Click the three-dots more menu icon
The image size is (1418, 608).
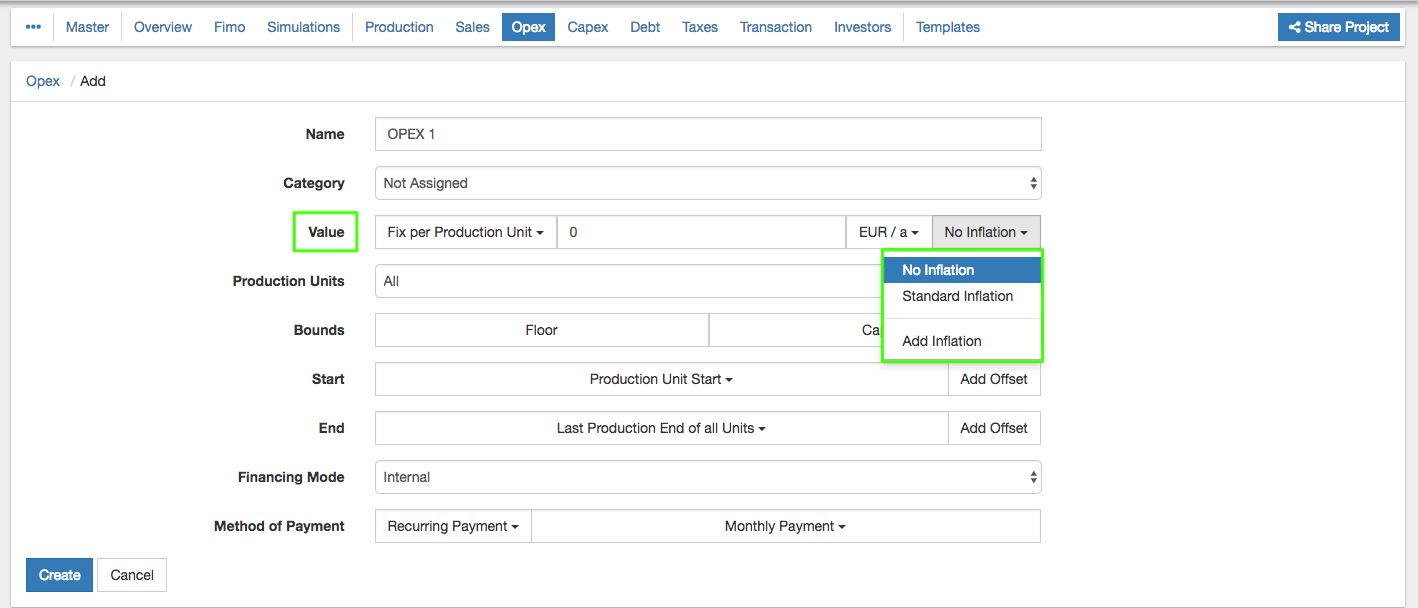33,27
